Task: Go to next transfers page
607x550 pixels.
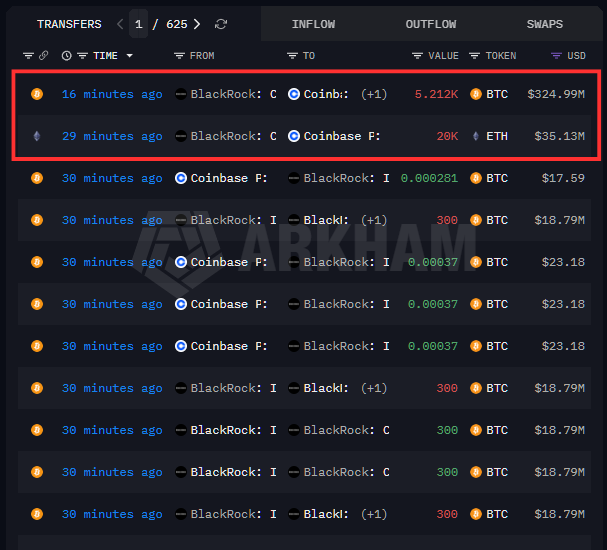Action: coord(197,24)
